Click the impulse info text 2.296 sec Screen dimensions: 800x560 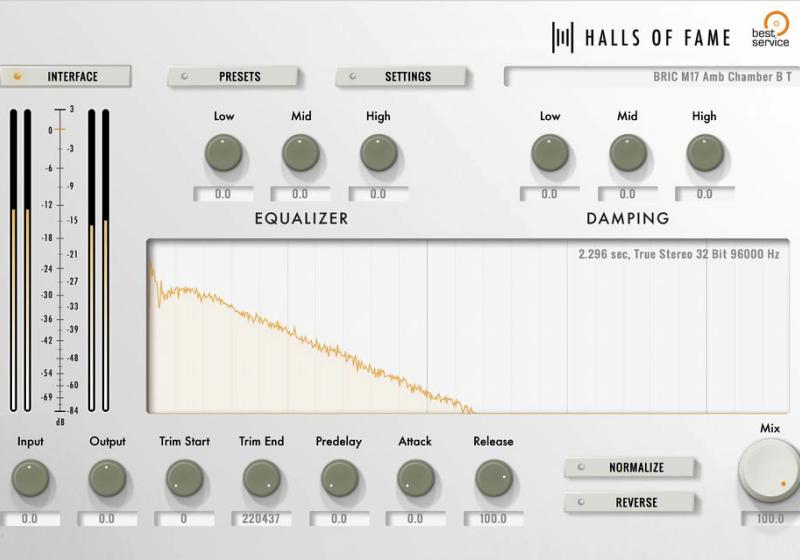(x=679, y=254)
